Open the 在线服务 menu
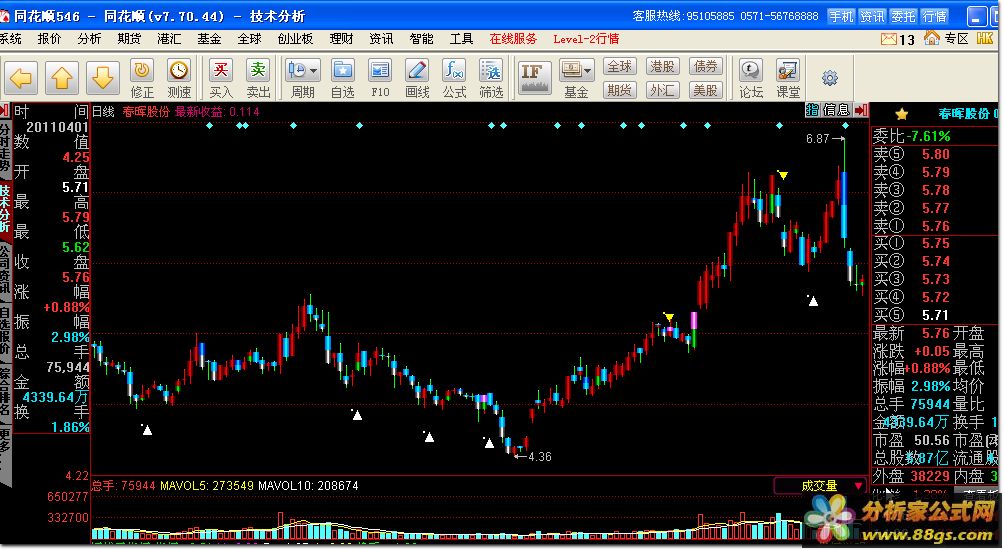The image size is (1004, 550). [x=514, y=39]
